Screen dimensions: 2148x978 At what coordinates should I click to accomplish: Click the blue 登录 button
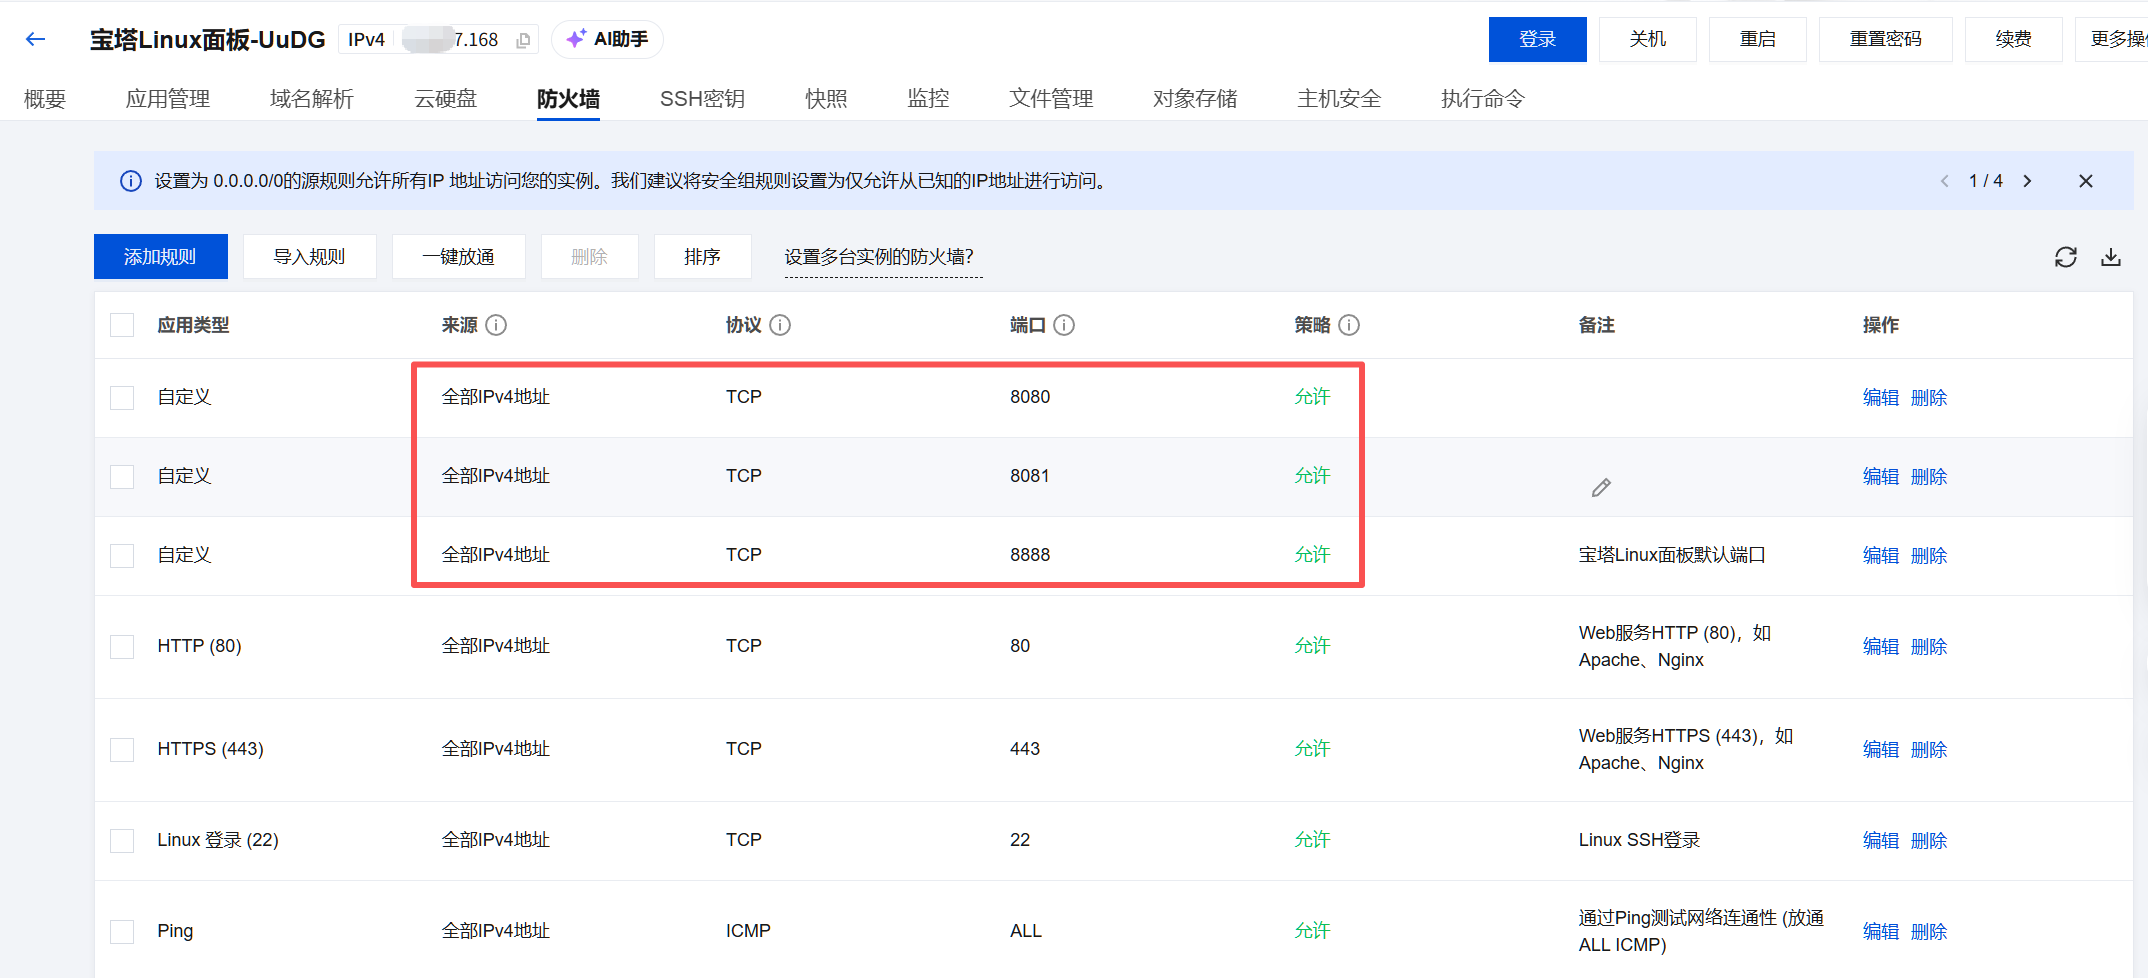[1538, 39]
